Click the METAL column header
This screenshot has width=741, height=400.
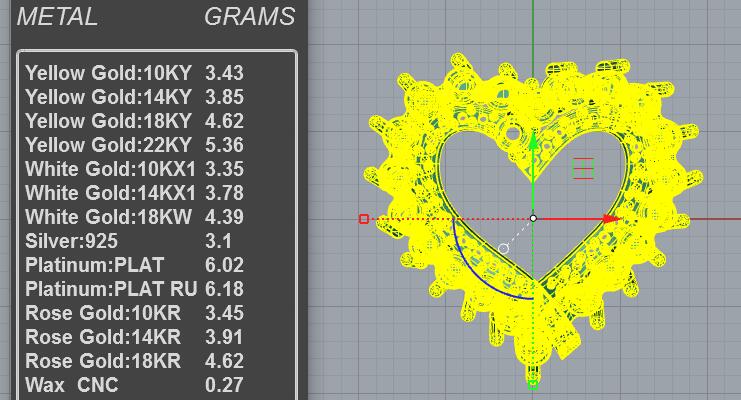click(x=58, y=17)
